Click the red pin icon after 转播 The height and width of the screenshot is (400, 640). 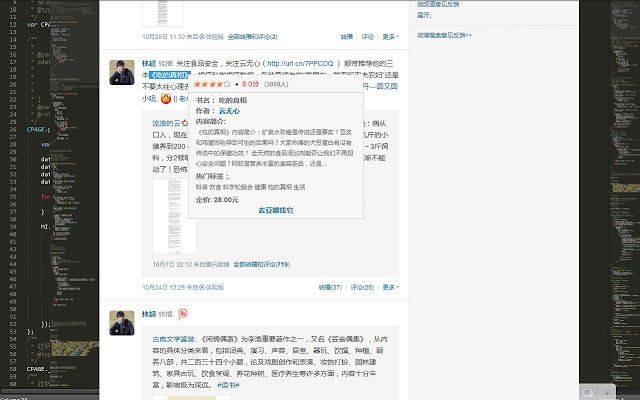pyautogui.click(x=182, y=313)
